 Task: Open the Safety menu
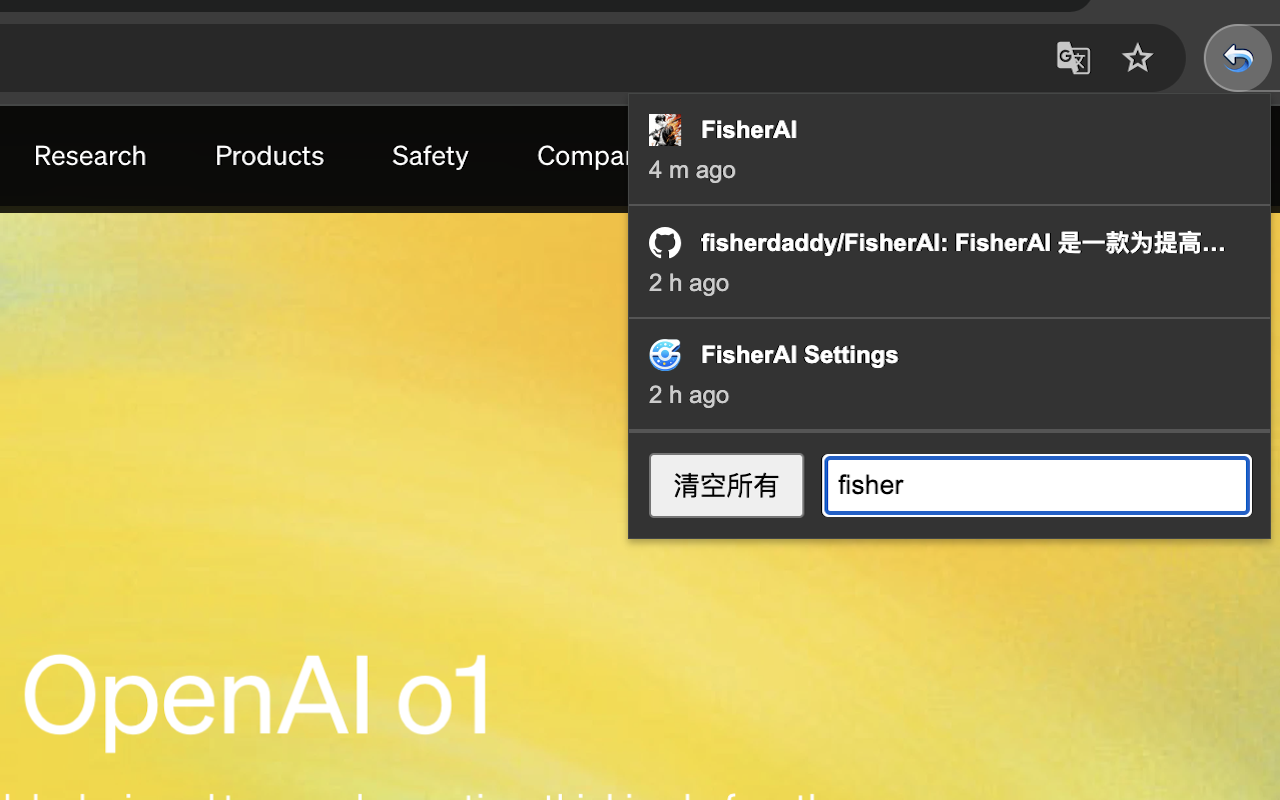click(430, 156)
